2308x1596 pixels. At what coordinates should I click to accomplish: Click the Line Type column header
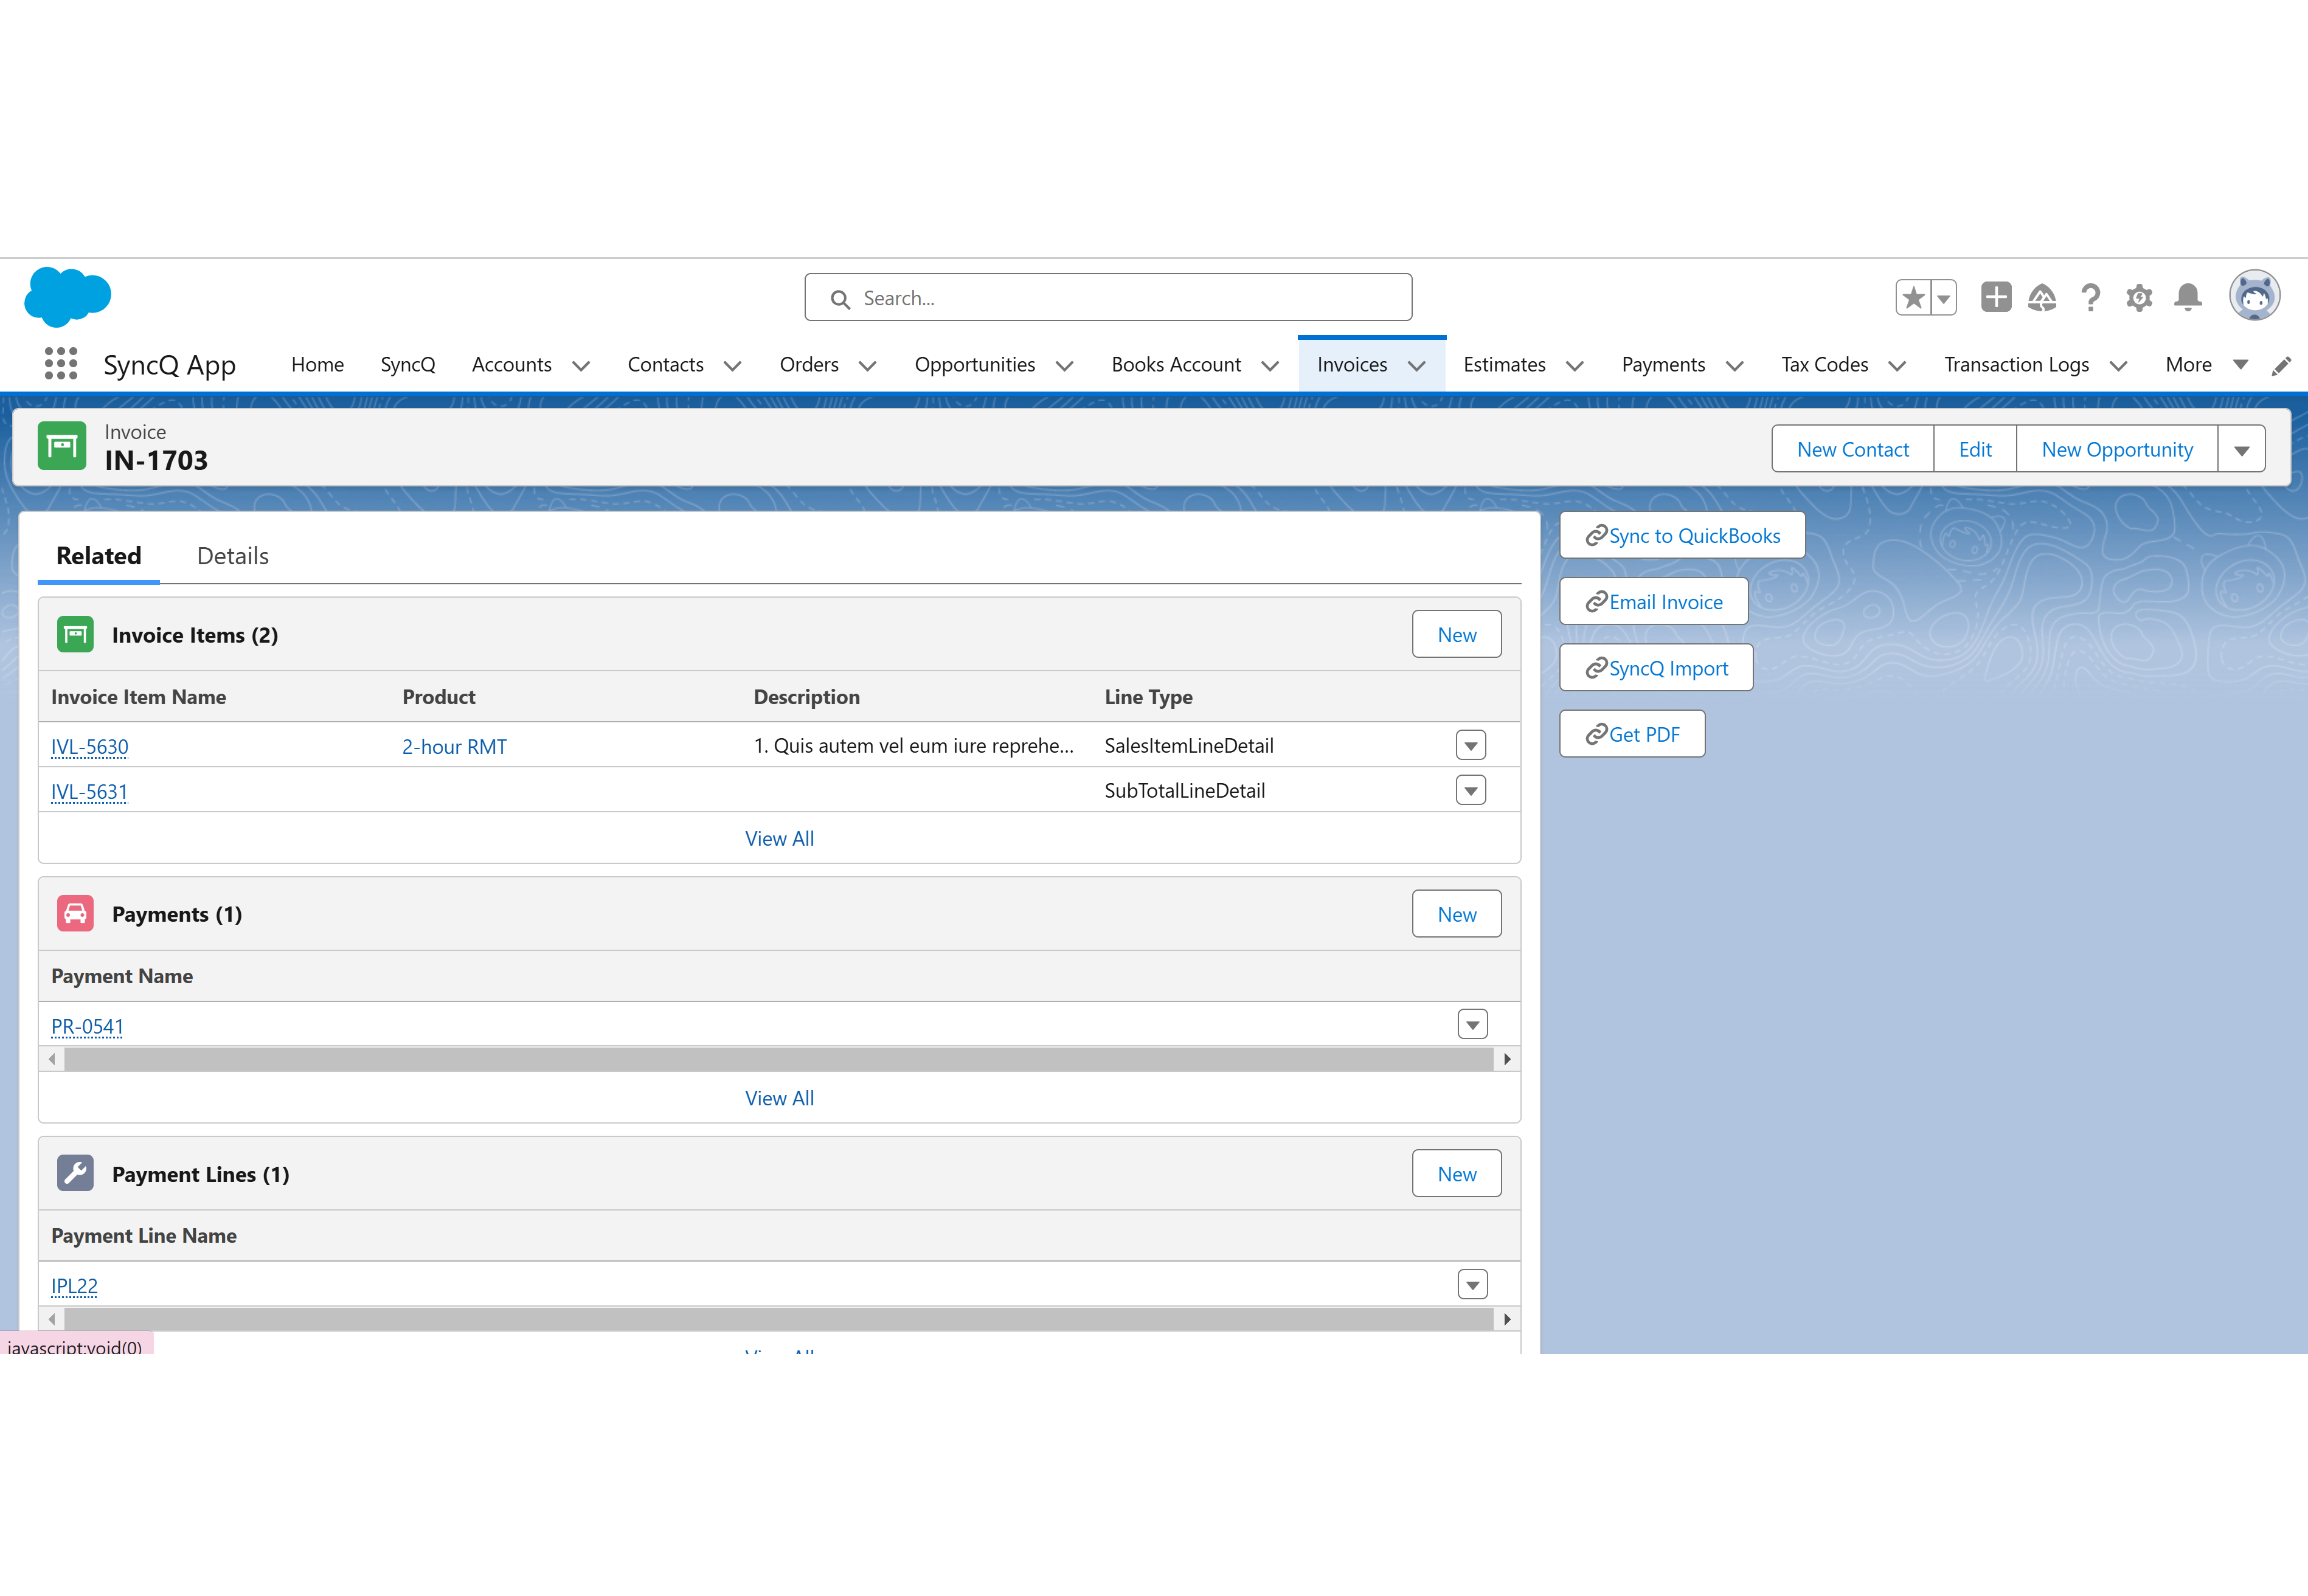(x=1148, y=697)
